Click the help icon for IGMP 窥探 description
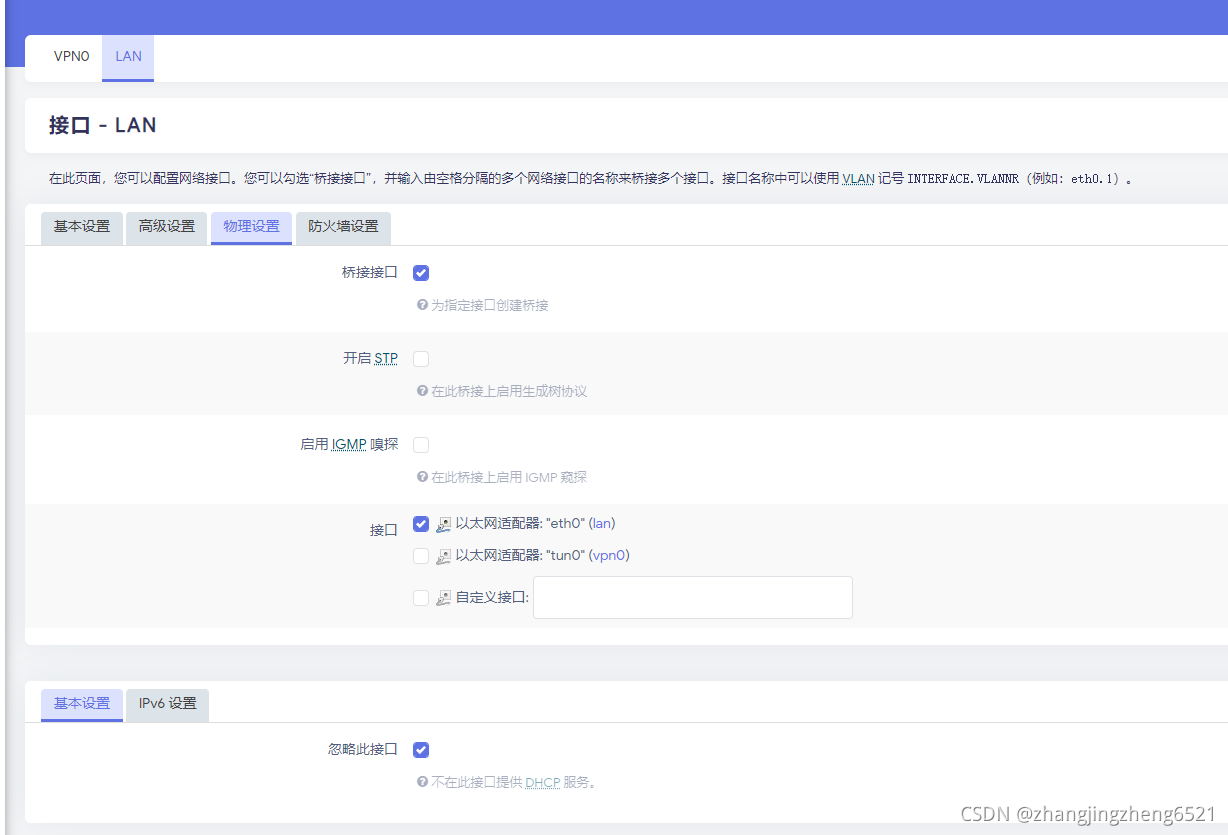This screenshot has width=1228, height=835. [x=421, y=477]
